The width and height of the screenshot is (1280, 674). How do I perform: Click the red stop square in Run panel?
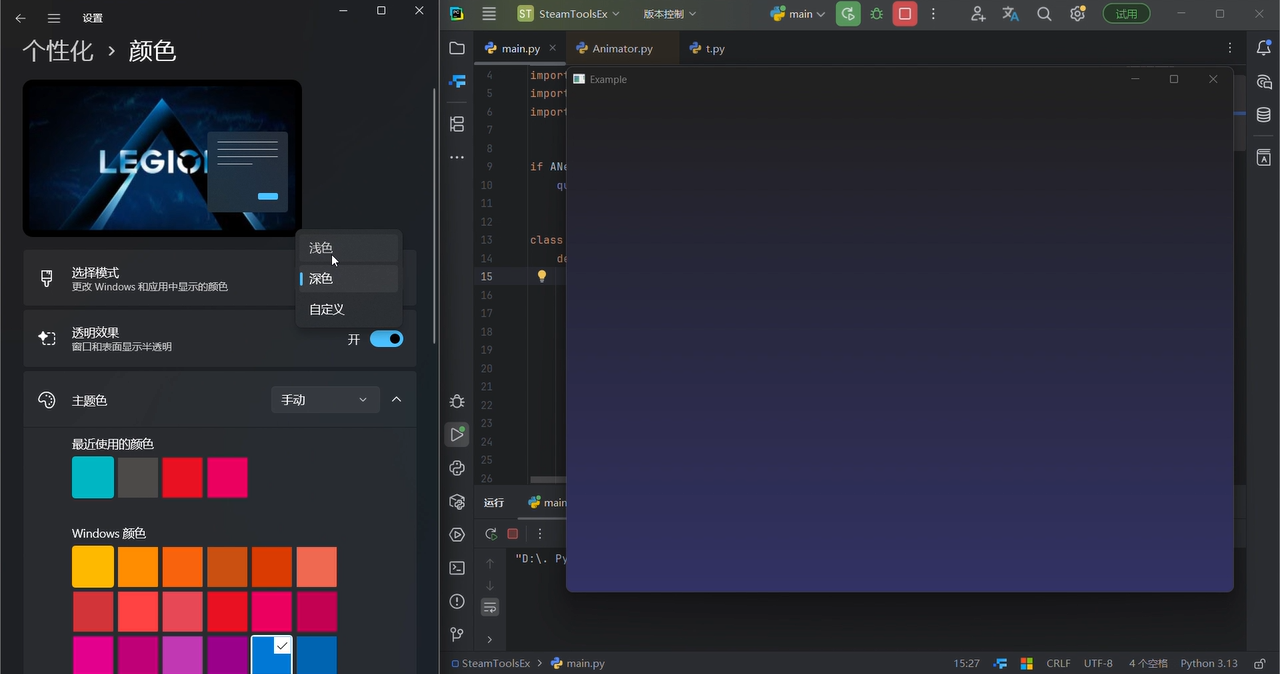tap(513, 534)
